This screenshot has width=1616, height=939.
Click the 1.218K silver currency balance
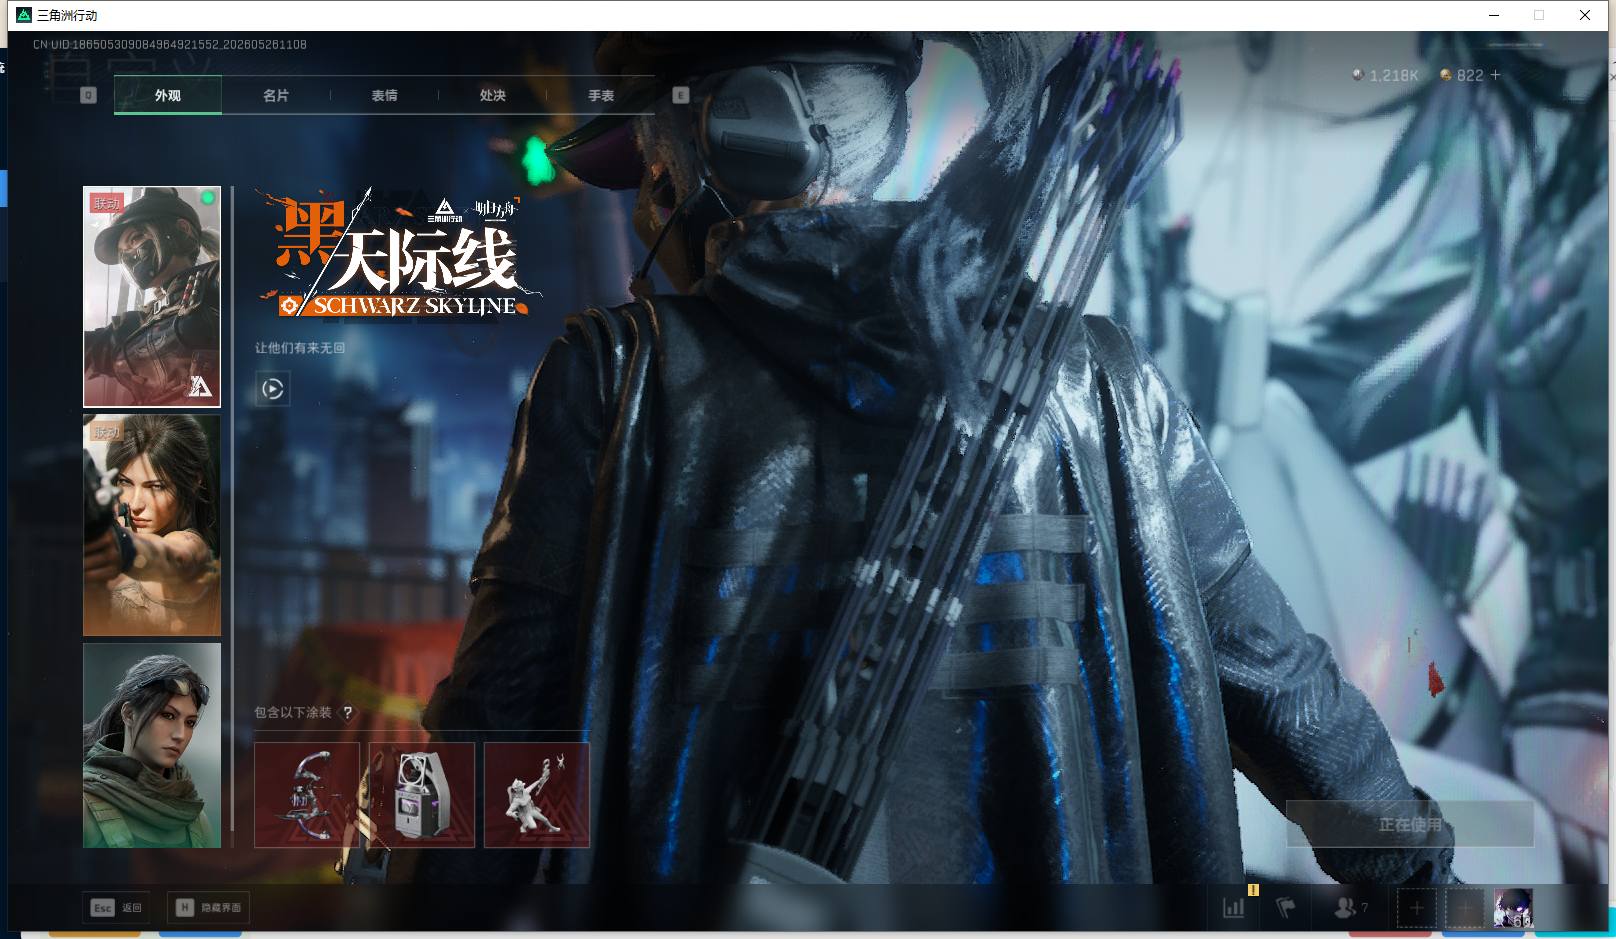pos(1385,75)
